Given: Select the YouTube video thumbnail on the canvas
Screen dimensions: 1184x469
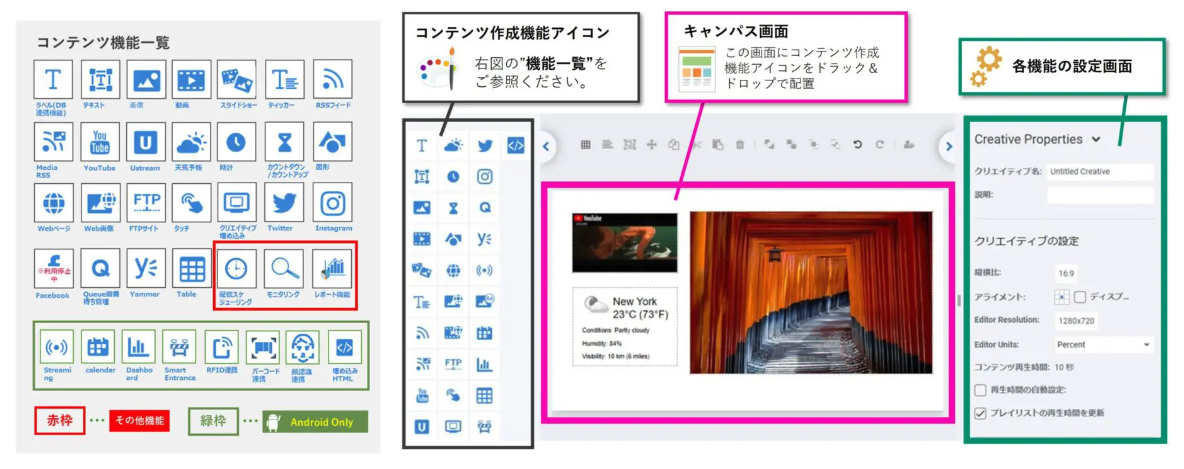Looking at the screenshot, I should (624, 242).
